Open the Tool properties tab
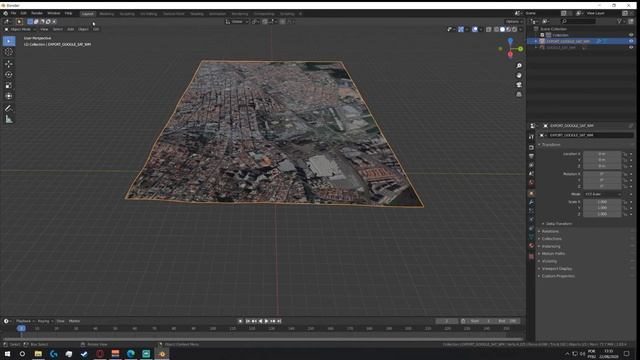The image size is (640, 360). point(531,137)
